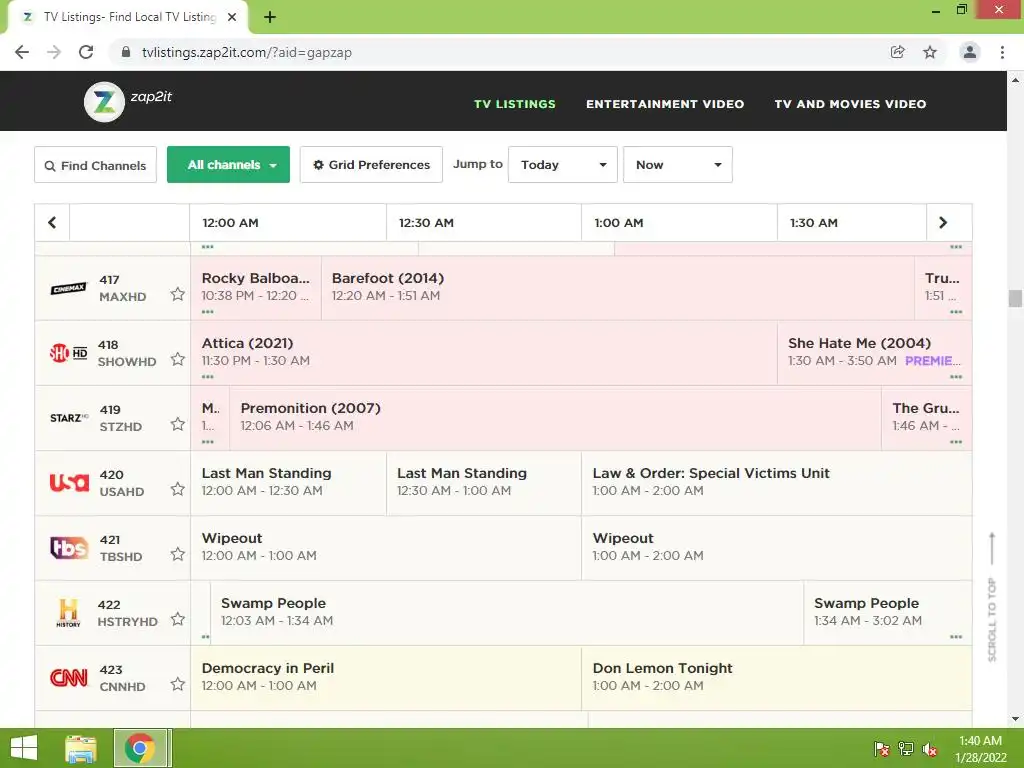
Task: Share this page via address bar icon
Action: 898,52
